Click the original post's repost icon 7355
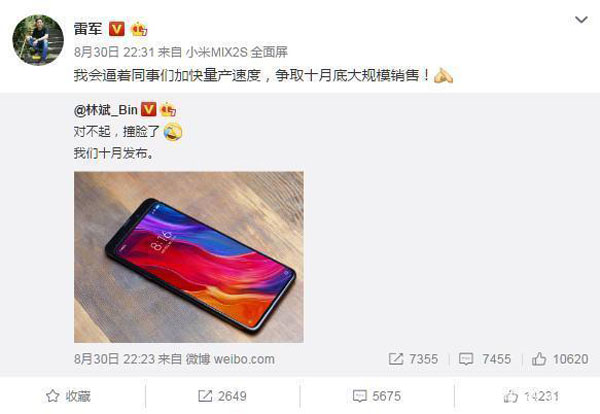 click(x=413, y=359)
